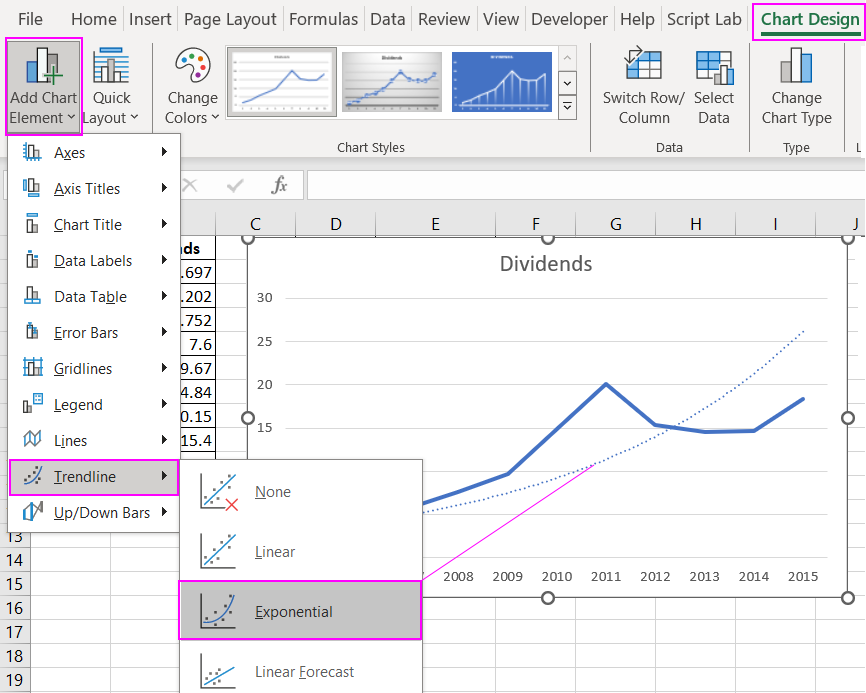Expand the chart styles gallery arrow
The width and height of the screenshot is (866, 693).
pyautogui.click(x=568, y=106)
